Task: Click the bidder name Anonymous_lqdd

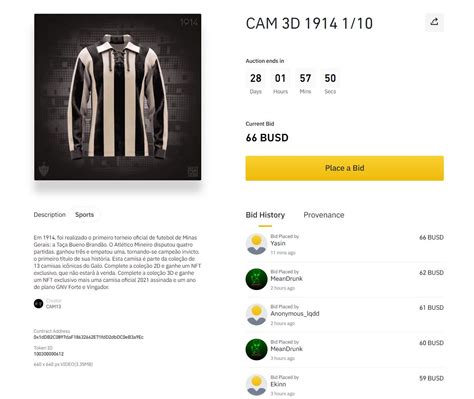Action: 295,314
